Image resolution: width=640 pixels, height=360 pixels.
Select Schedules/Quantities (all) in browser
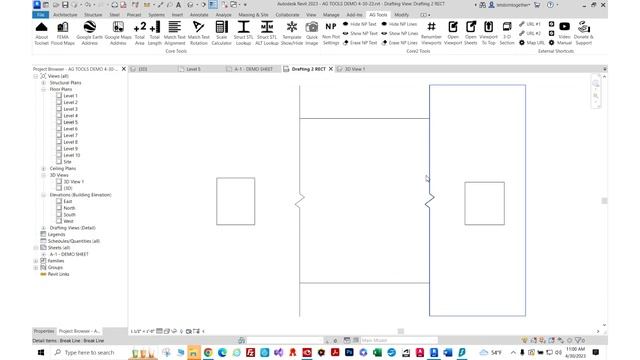coord(73,241)
